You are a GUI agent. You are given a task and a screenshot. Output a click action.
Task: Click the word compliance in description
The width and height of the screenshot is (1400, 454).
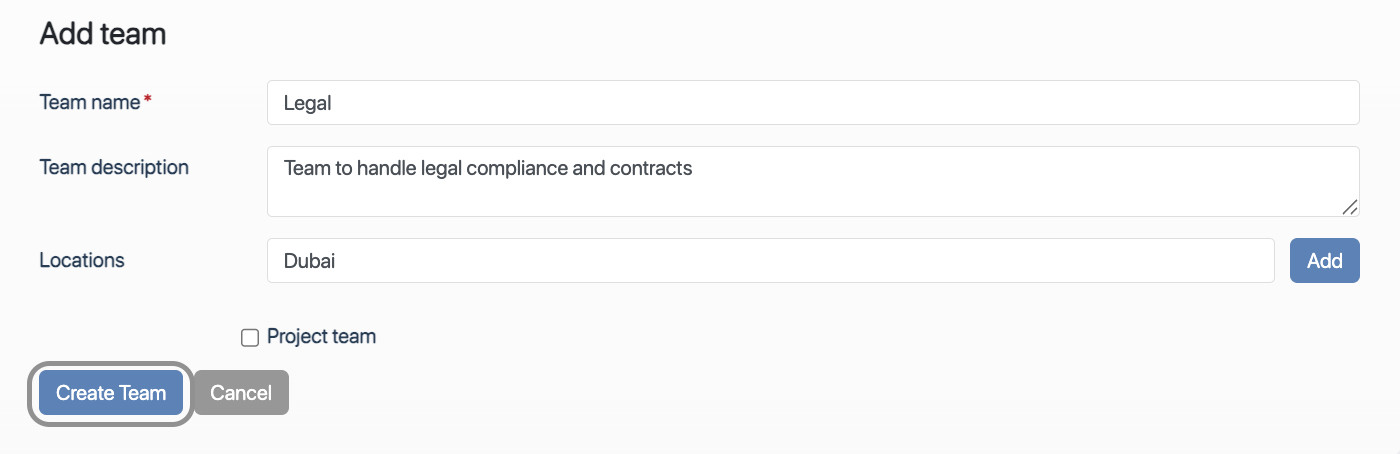pos(517,168)
